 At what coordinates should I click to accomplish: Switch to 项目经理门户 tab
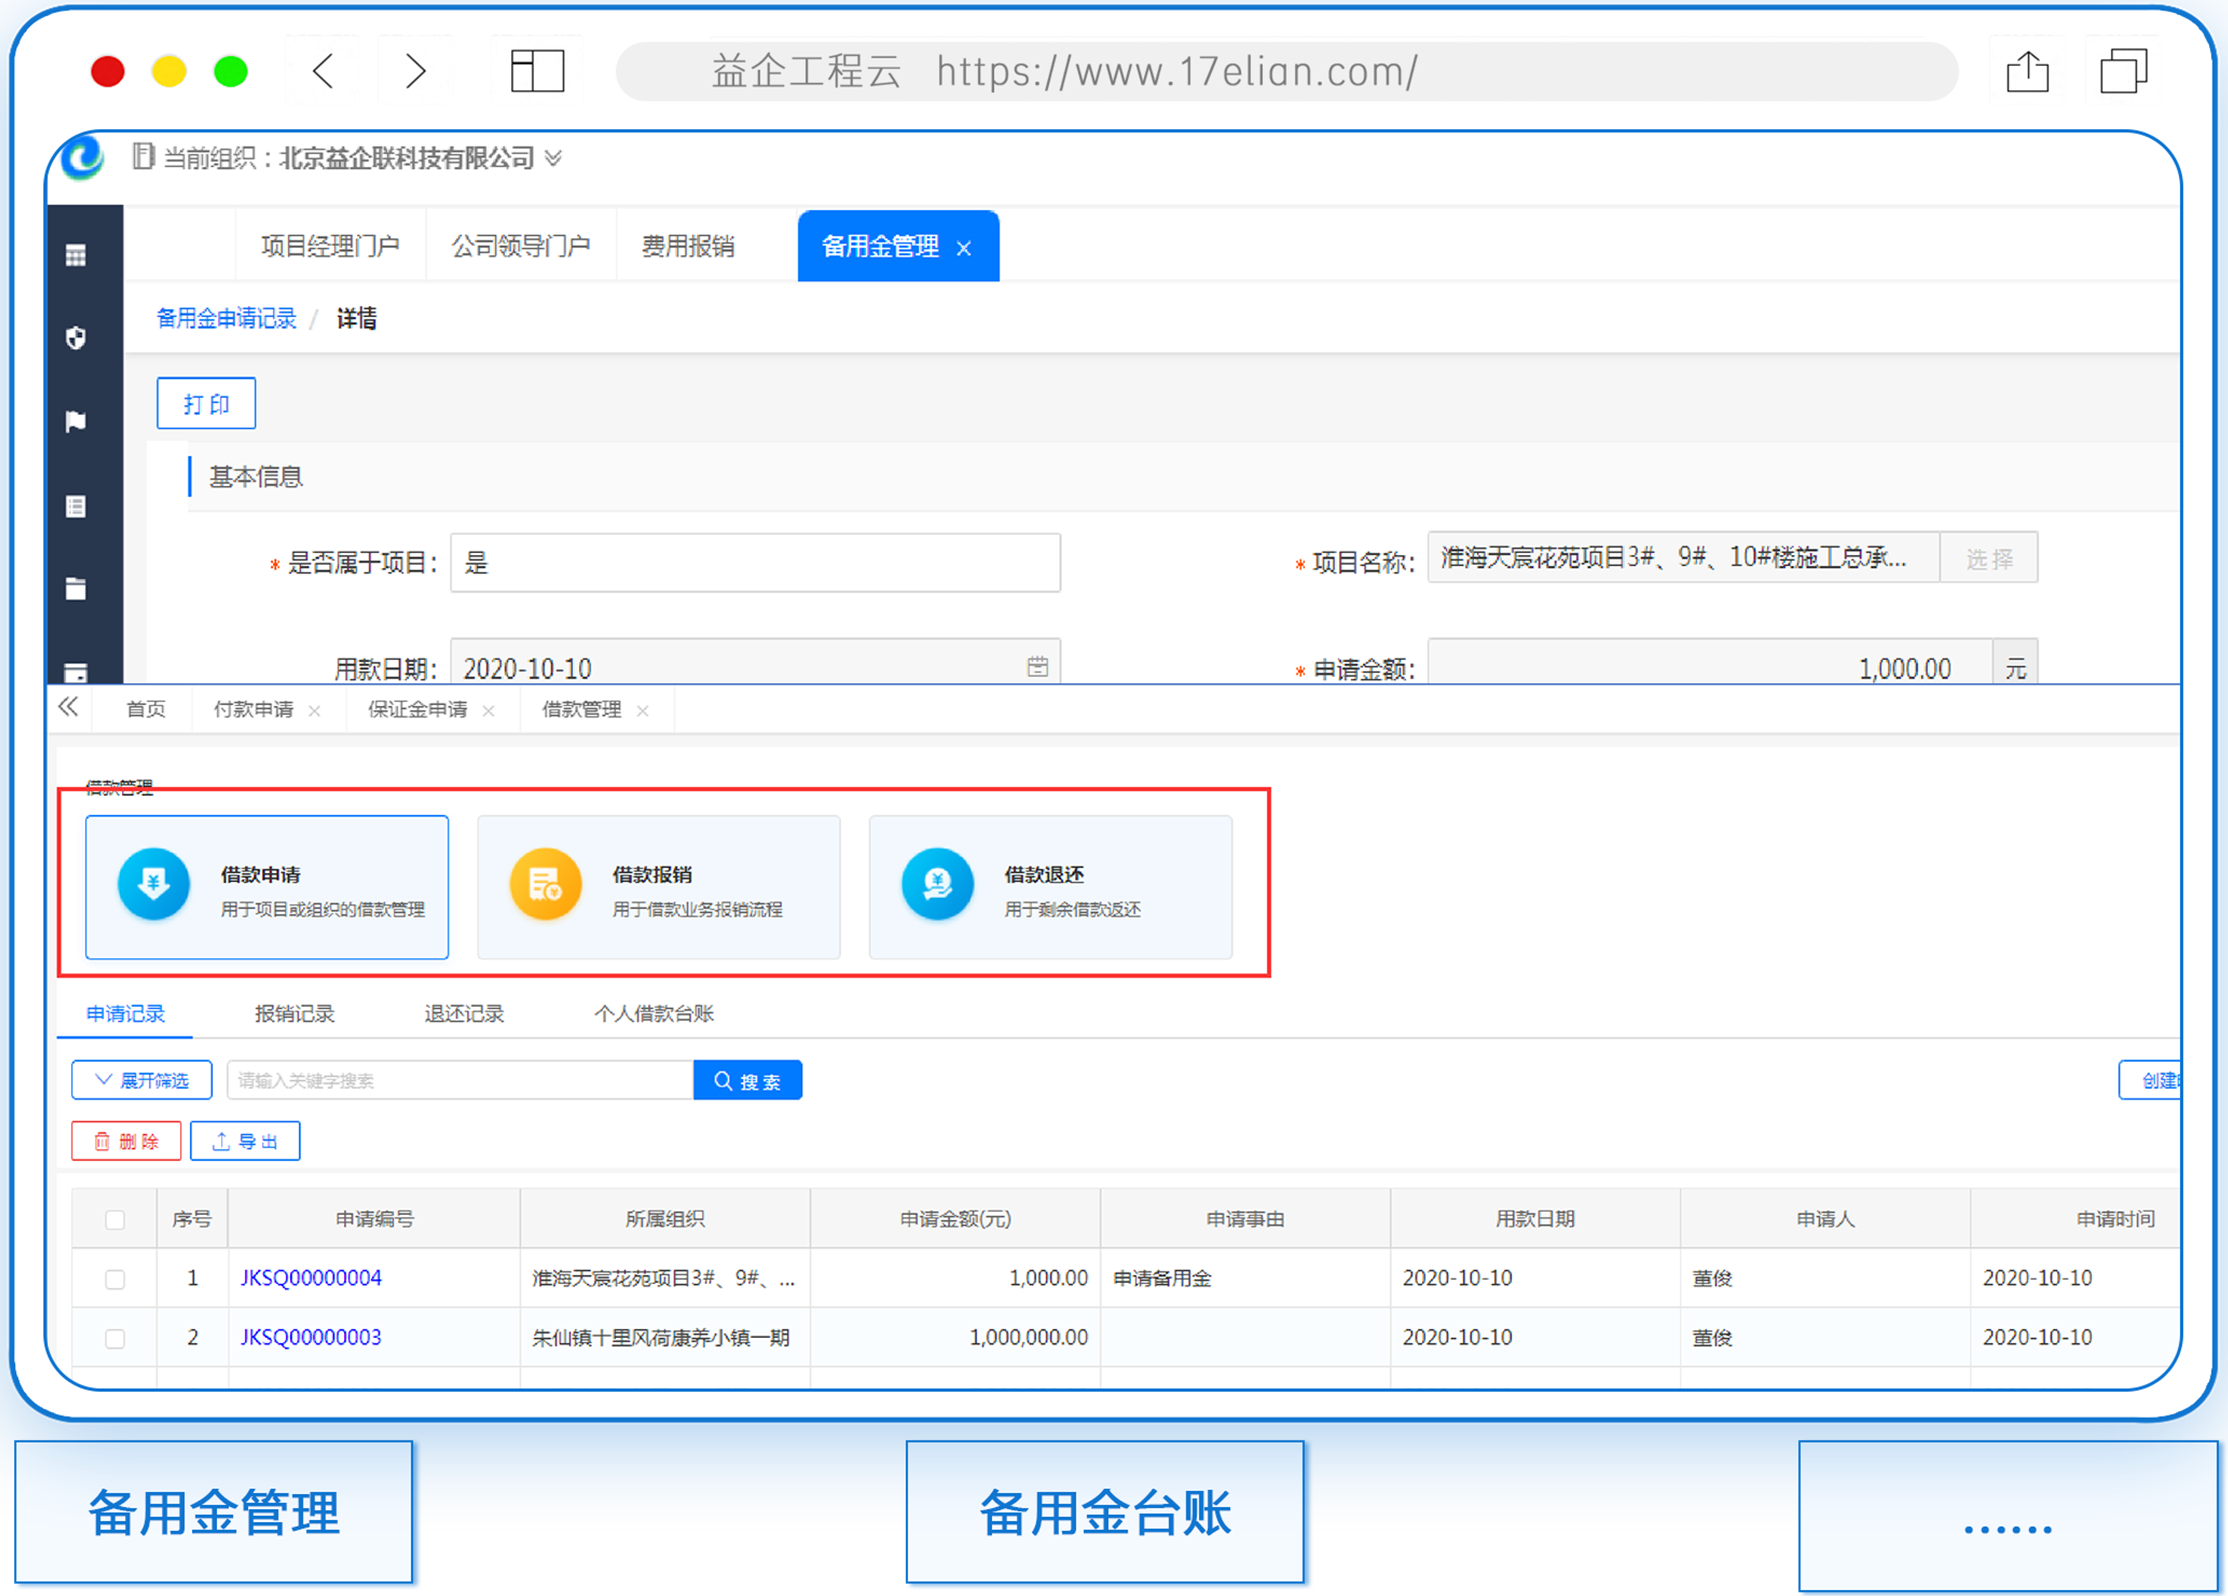pos(330,246)
